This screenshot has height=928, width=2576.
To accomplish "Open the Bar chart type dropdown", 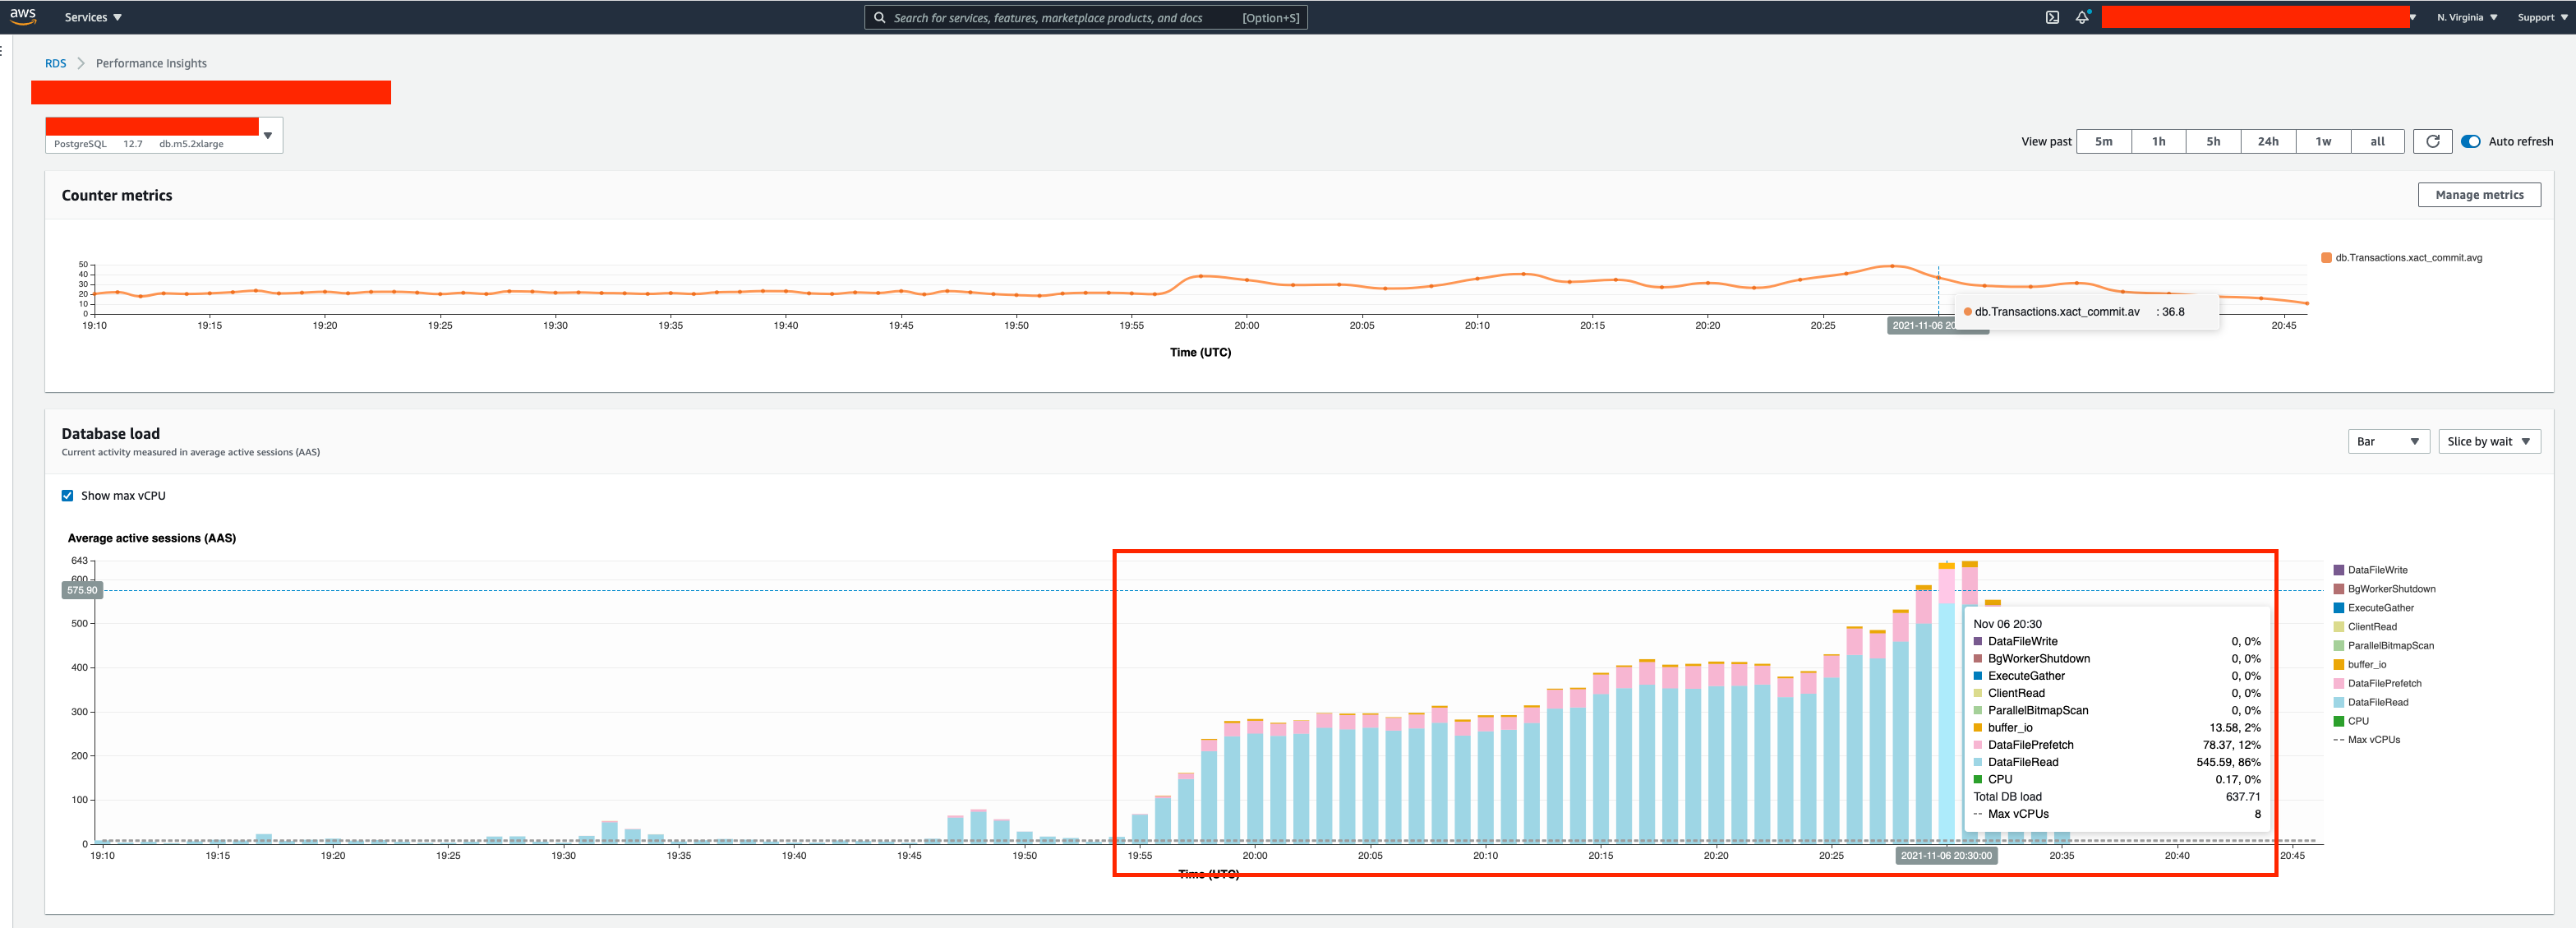I will pyautogui.click(x=2388, y=441).
